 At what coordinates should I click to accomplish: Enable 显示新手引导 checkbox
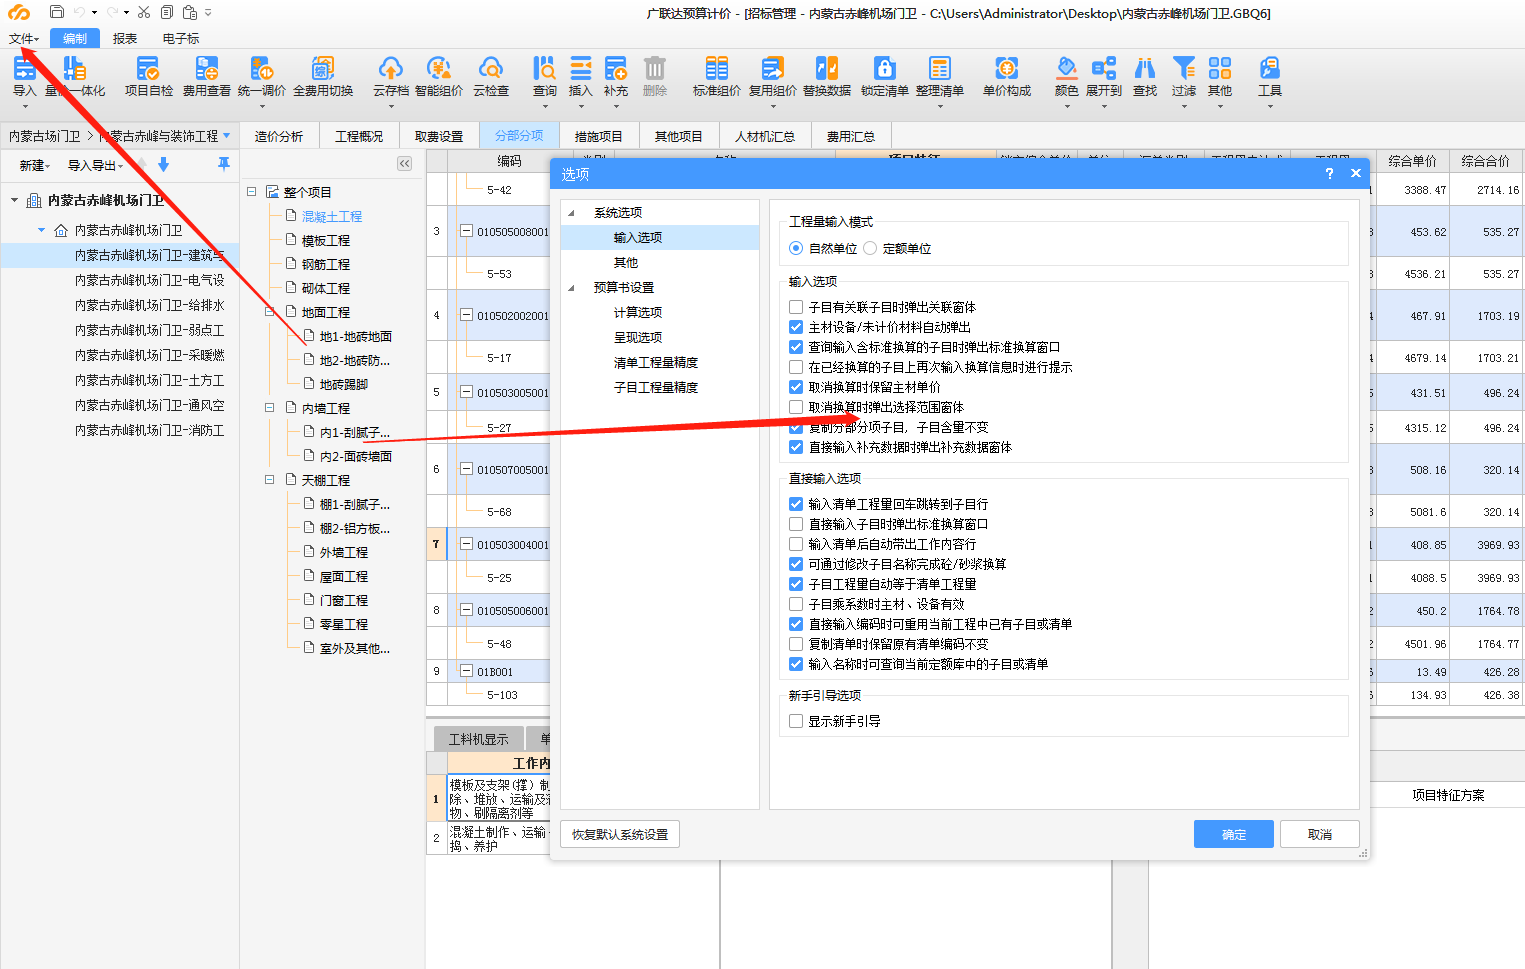tap(796, 721)
